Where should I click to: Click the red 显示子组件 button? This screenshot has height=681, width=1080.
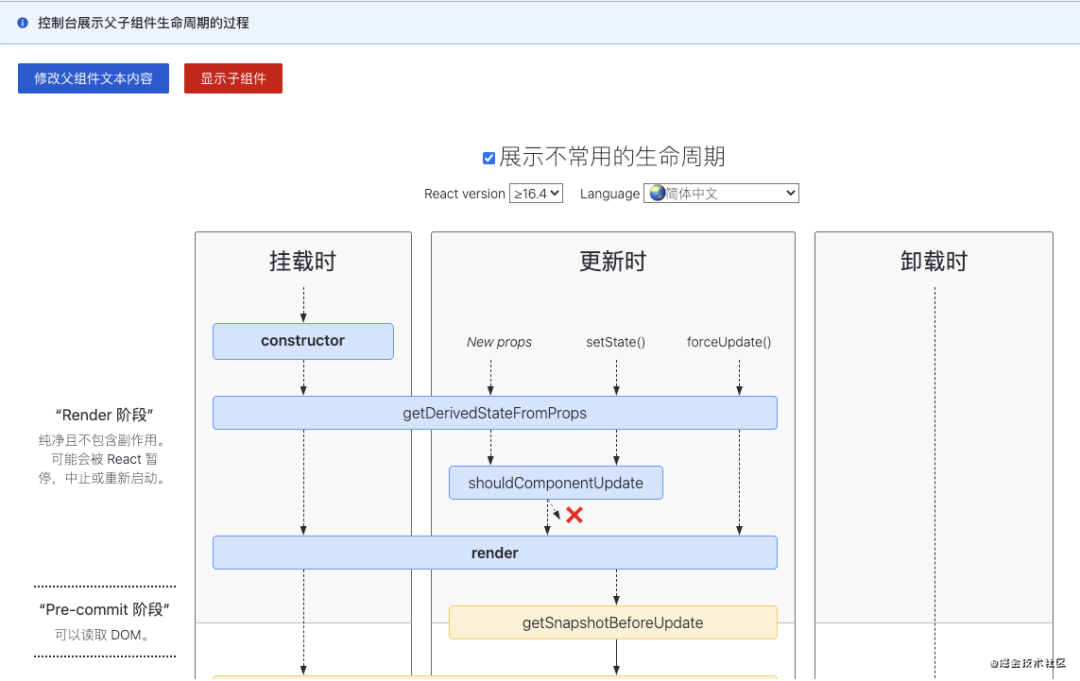tap(233, 78)
